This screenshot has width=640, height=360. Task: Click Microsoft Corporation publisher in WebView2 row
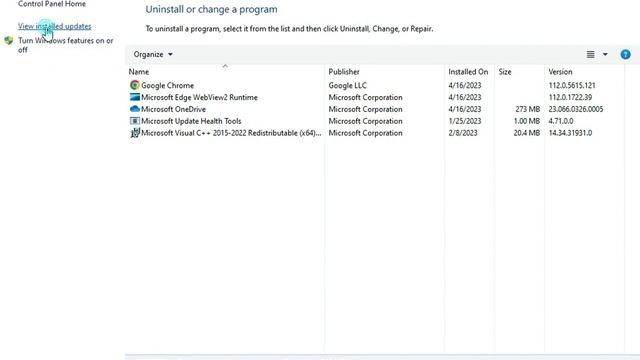click(x=365, y=97)
